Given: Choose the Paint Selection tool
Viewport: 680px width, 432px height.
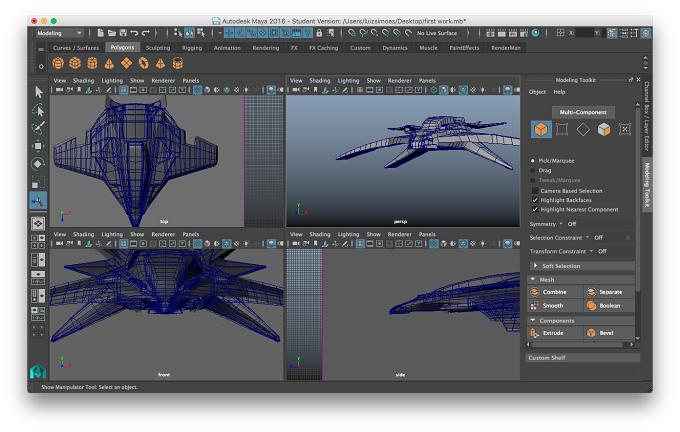Looking at the screenshot, I should pos(39,128).
